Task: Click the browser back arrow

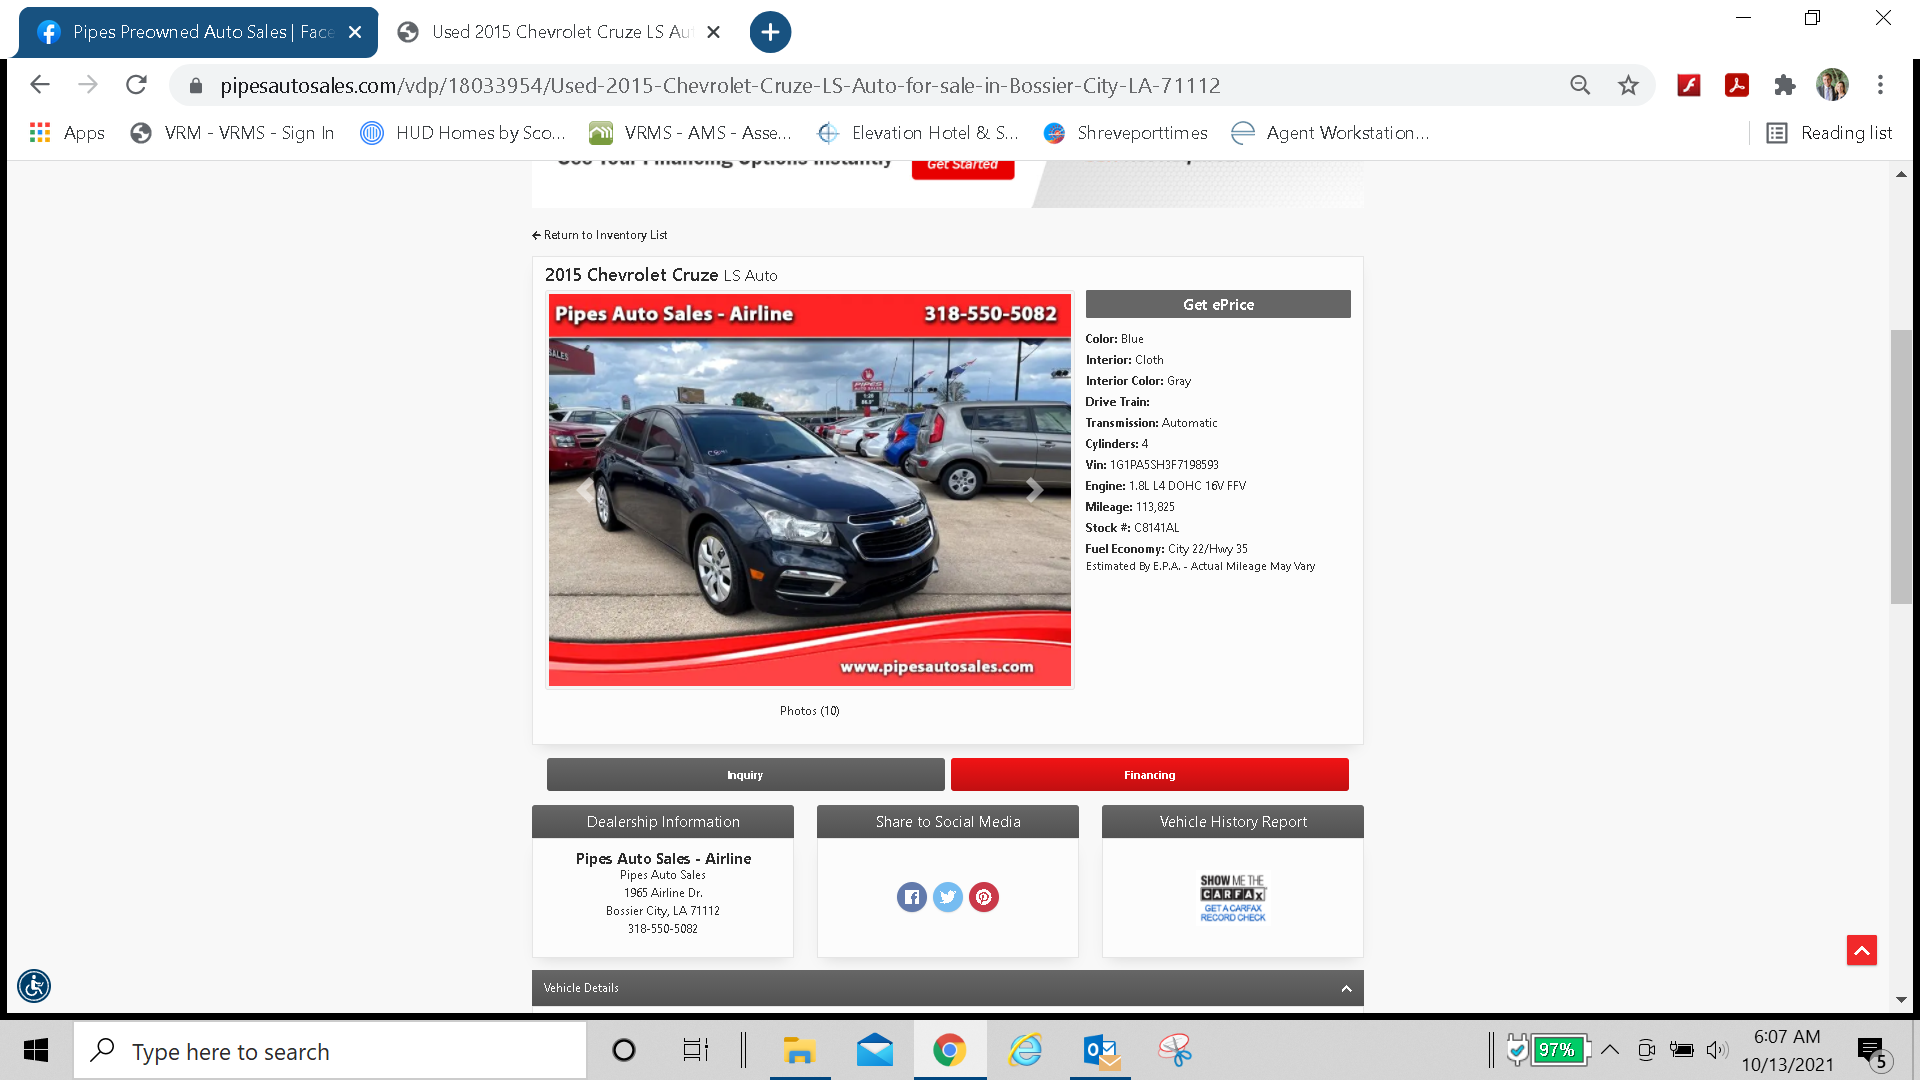Action: (x=40, y=85)
